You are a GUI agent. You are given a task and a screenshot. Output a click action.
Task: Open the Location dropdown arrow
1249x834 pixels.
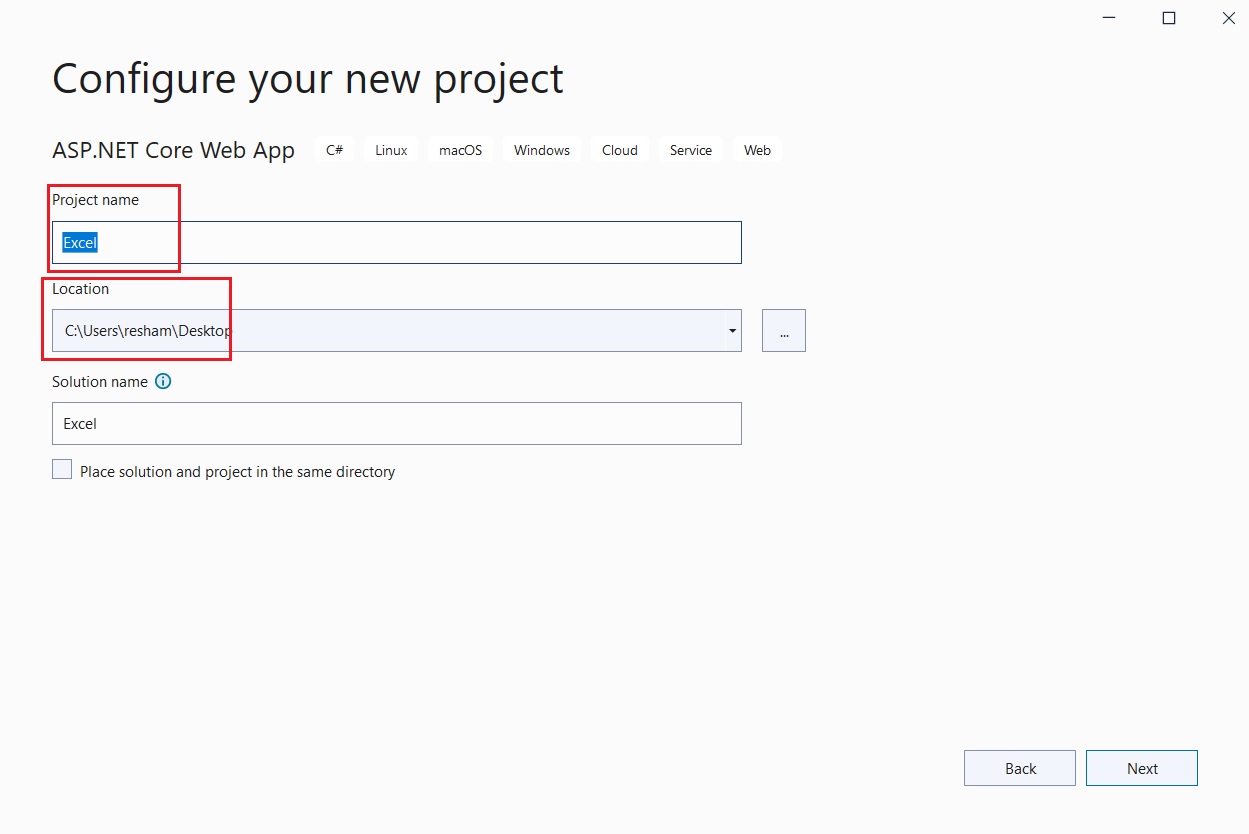(x=733, y=330)
